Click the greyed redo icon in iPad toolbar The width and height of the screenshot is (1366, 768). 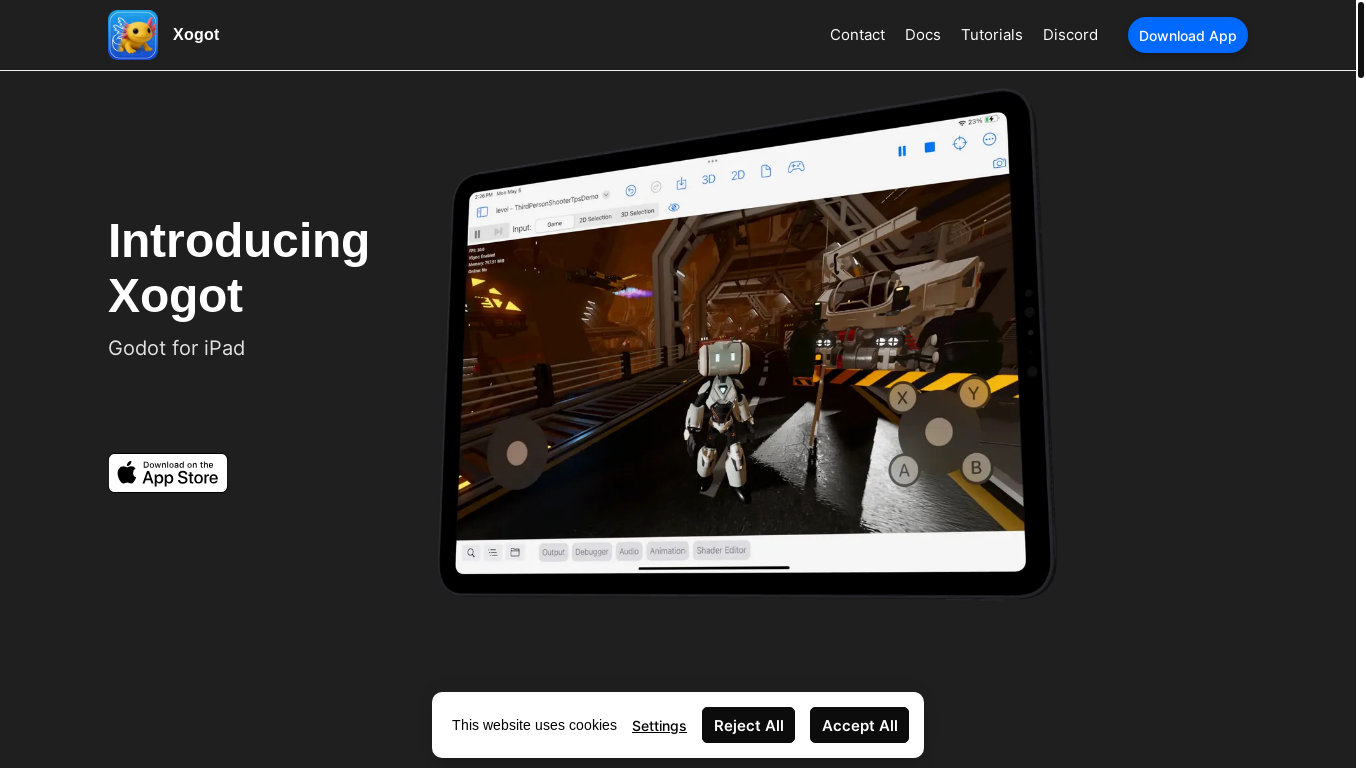tap(656, 187)
